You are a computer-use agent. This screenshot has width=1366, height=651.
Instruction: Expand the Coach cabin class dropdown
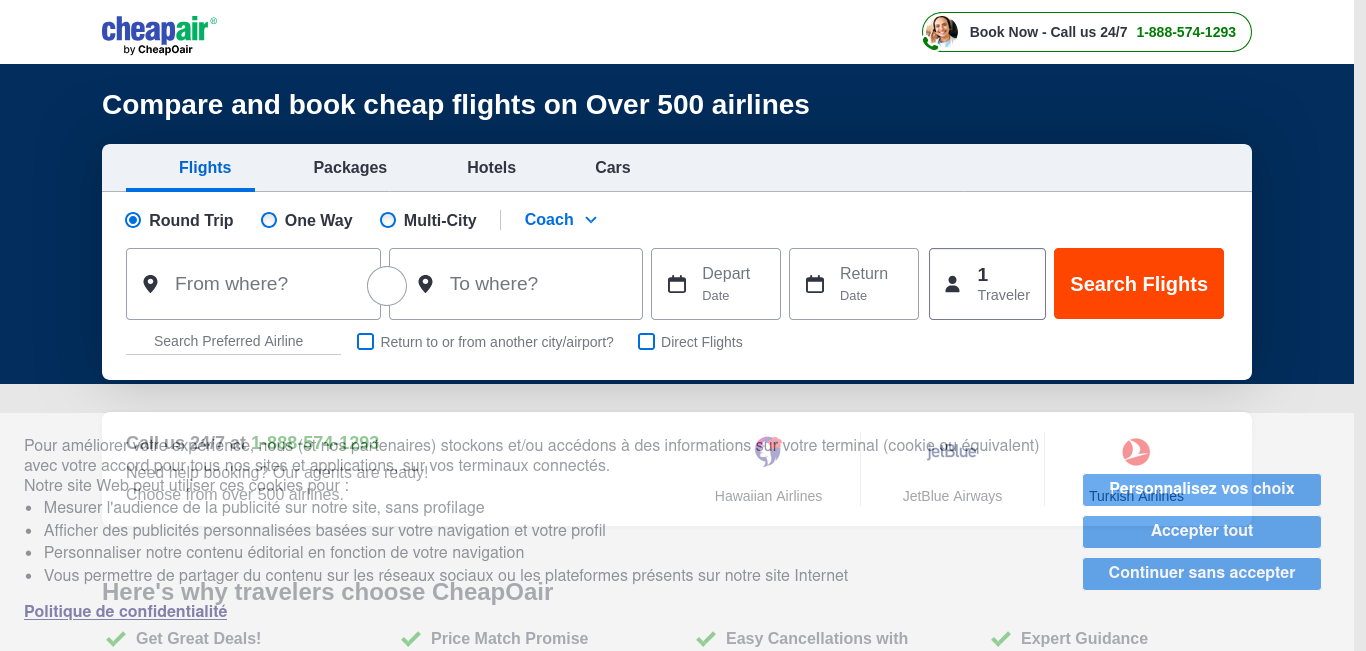(561, 220)
